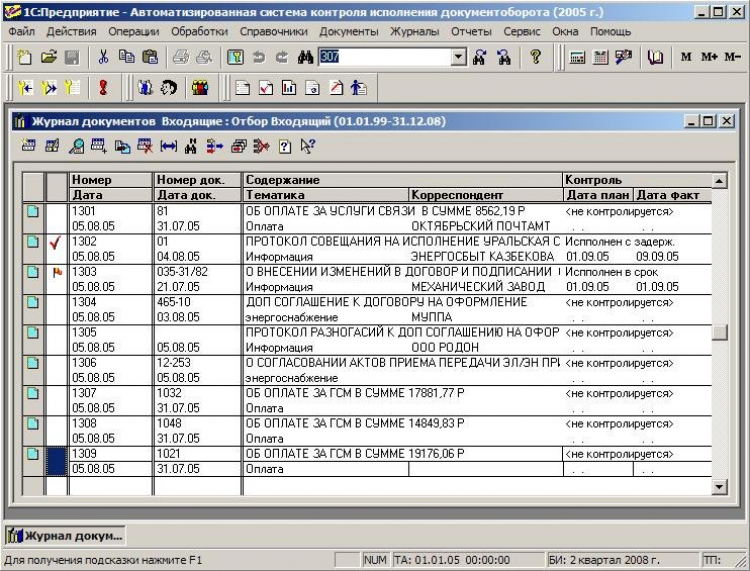Click the magnifier view-document icon in journal toolbar
Screen dimensions: 750x571
coord(77,147)
